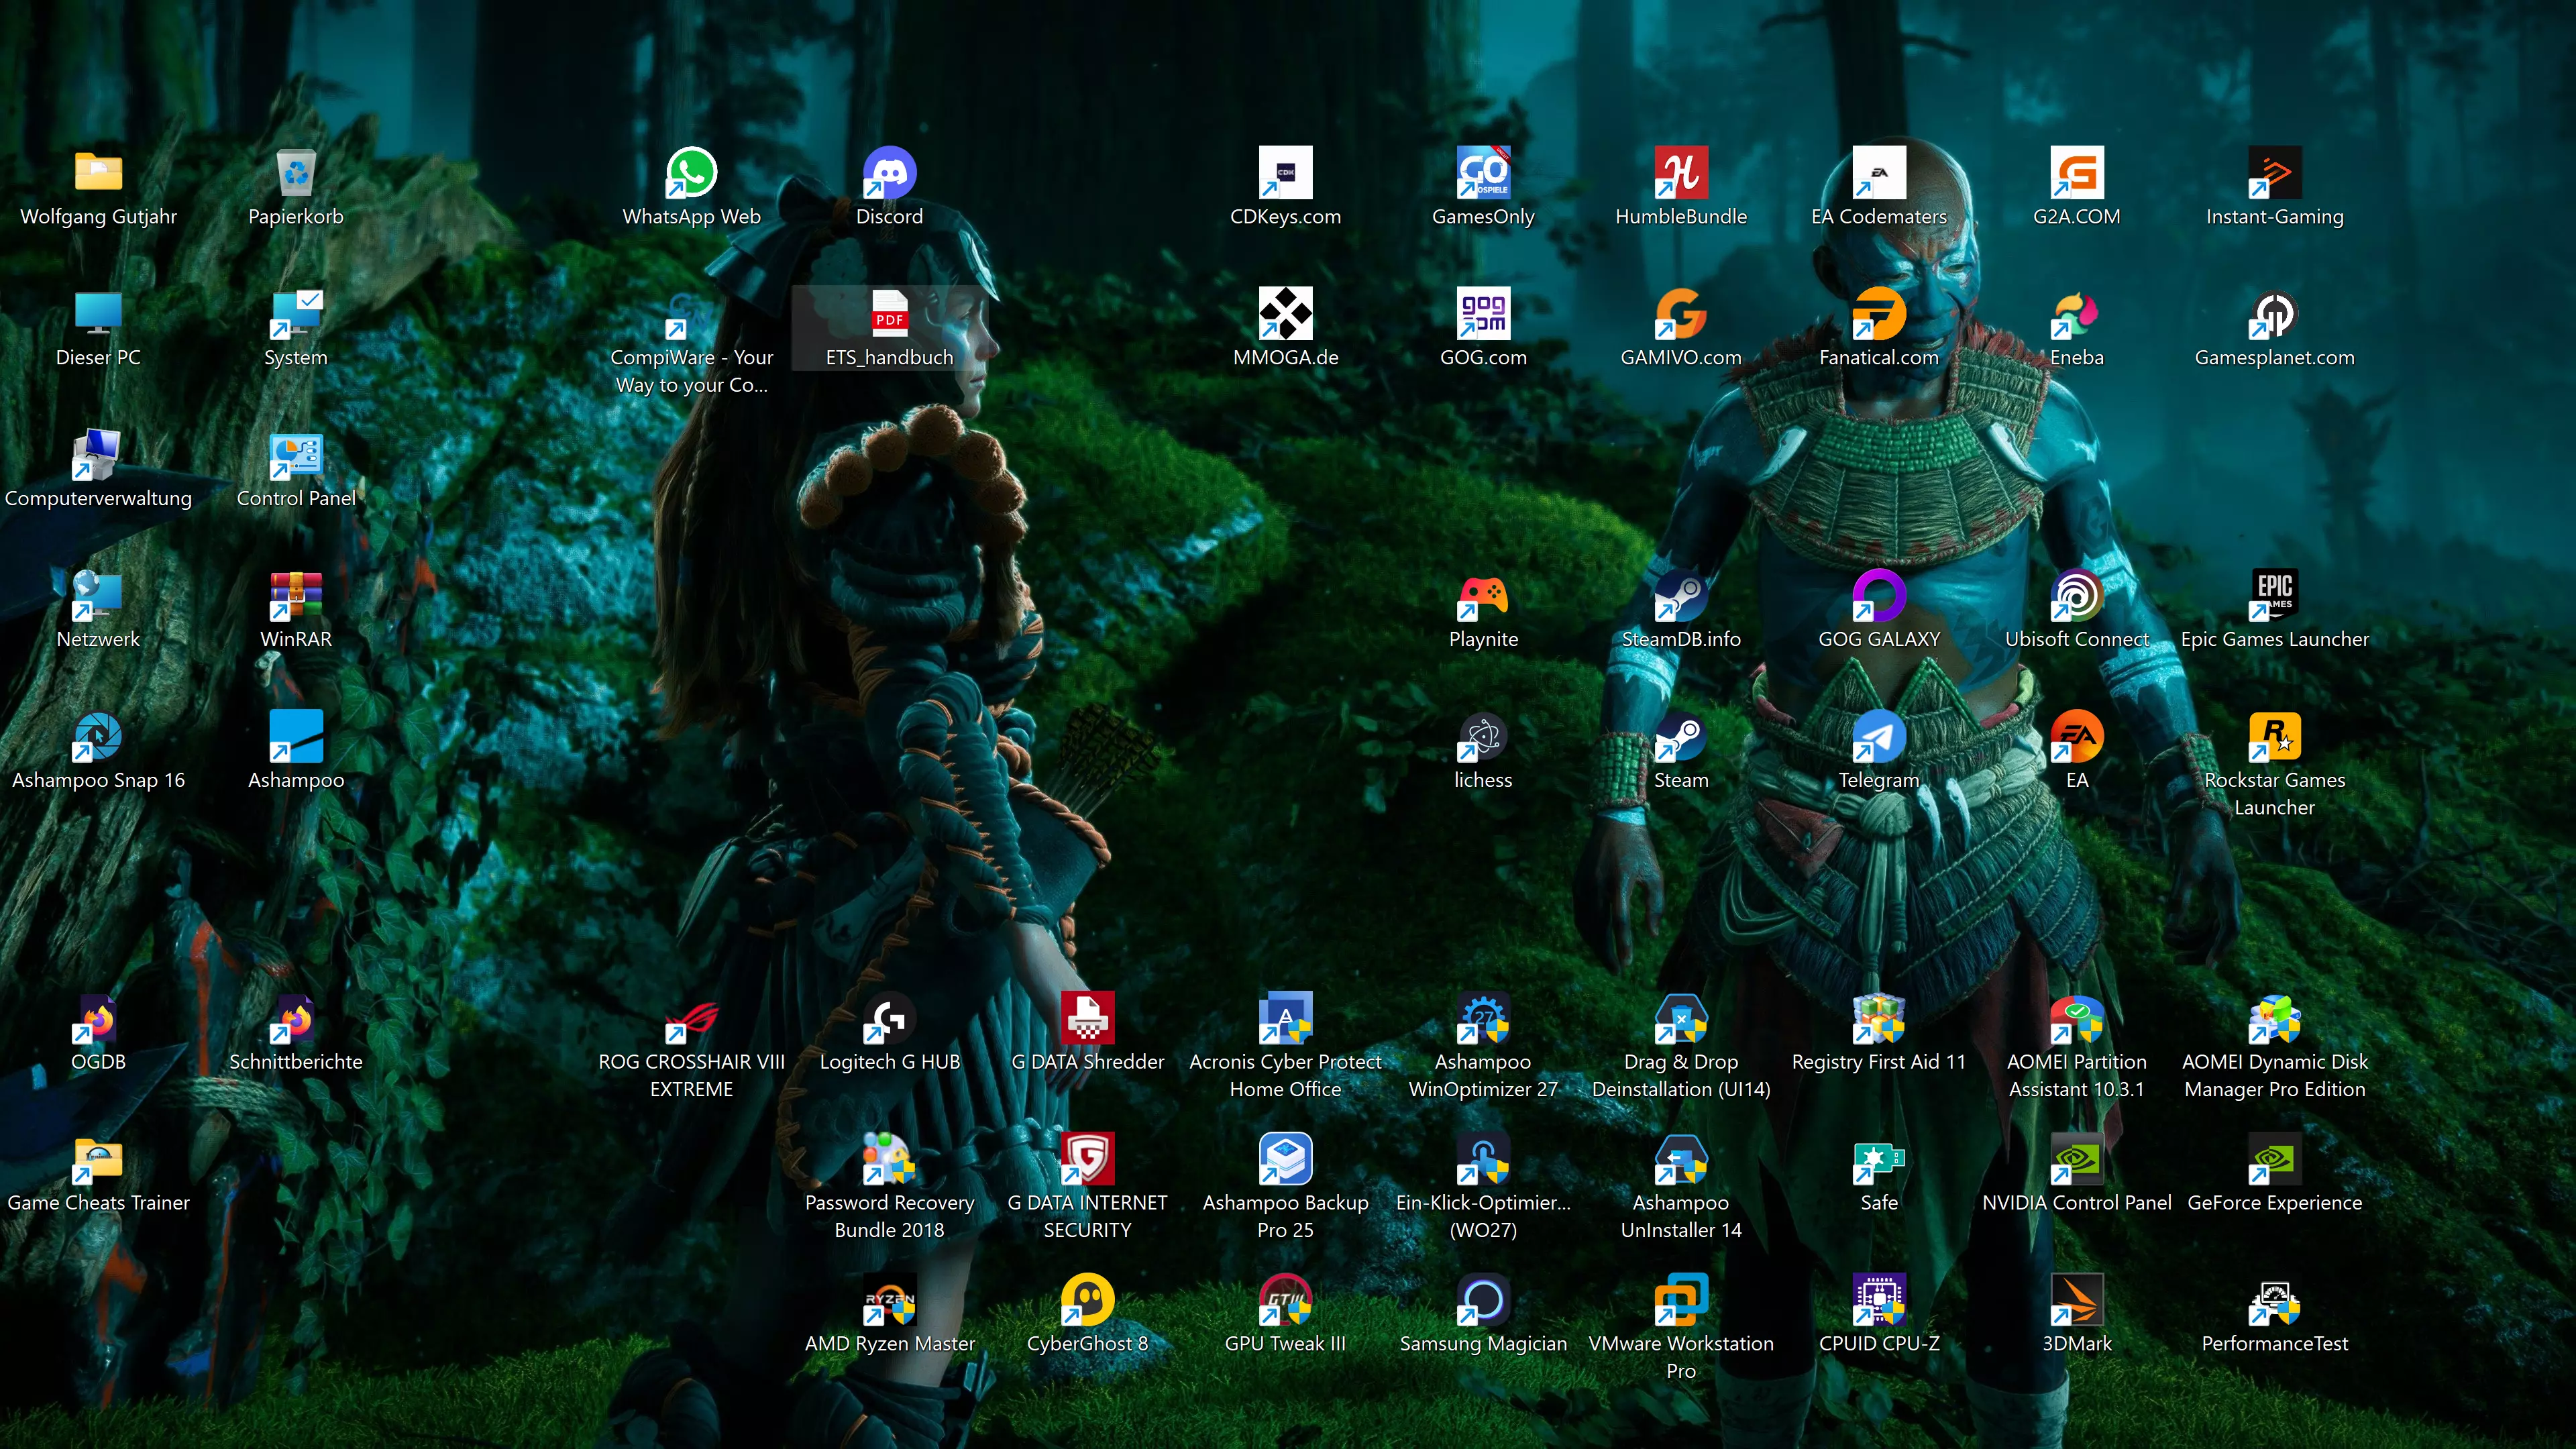
Task: Open the System shortcut icon
Action: 296,314
